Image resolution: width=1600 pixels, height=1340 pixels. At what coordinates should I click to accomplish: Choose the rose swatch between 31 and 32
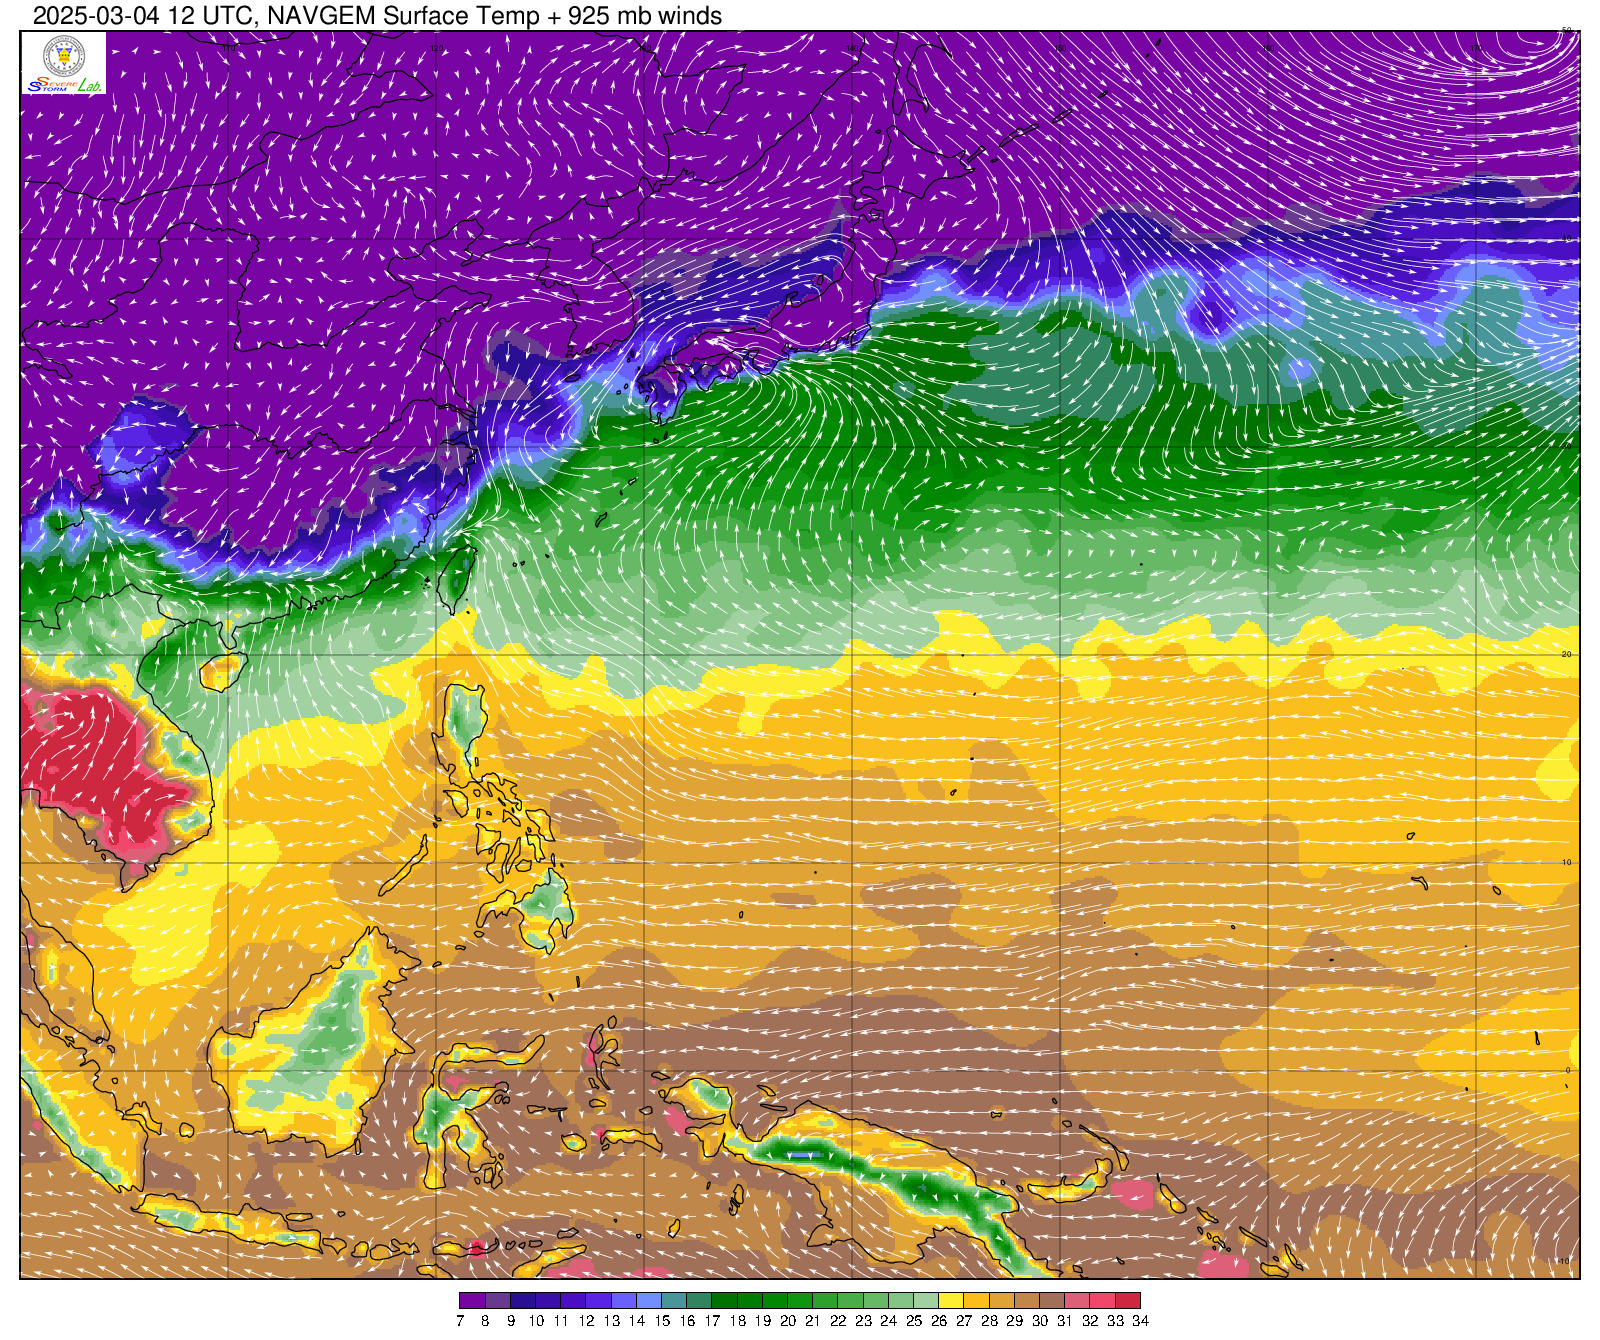coord(1078,1300)
